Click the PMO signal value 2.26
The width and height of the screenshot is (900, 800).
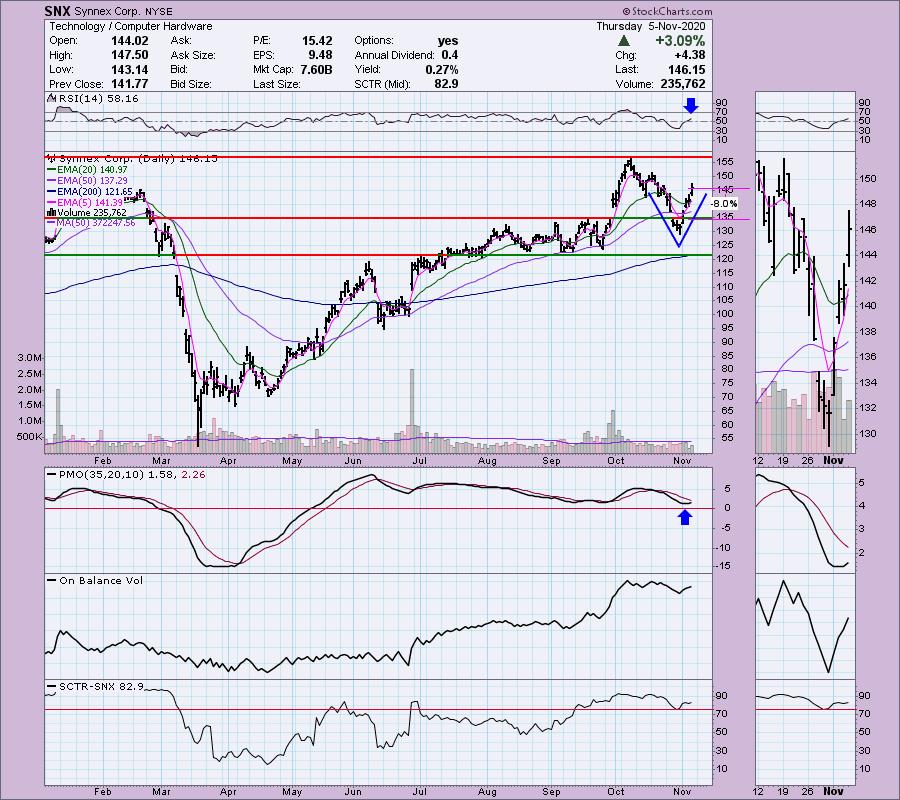pyautogui.click(x=193, y=475)
